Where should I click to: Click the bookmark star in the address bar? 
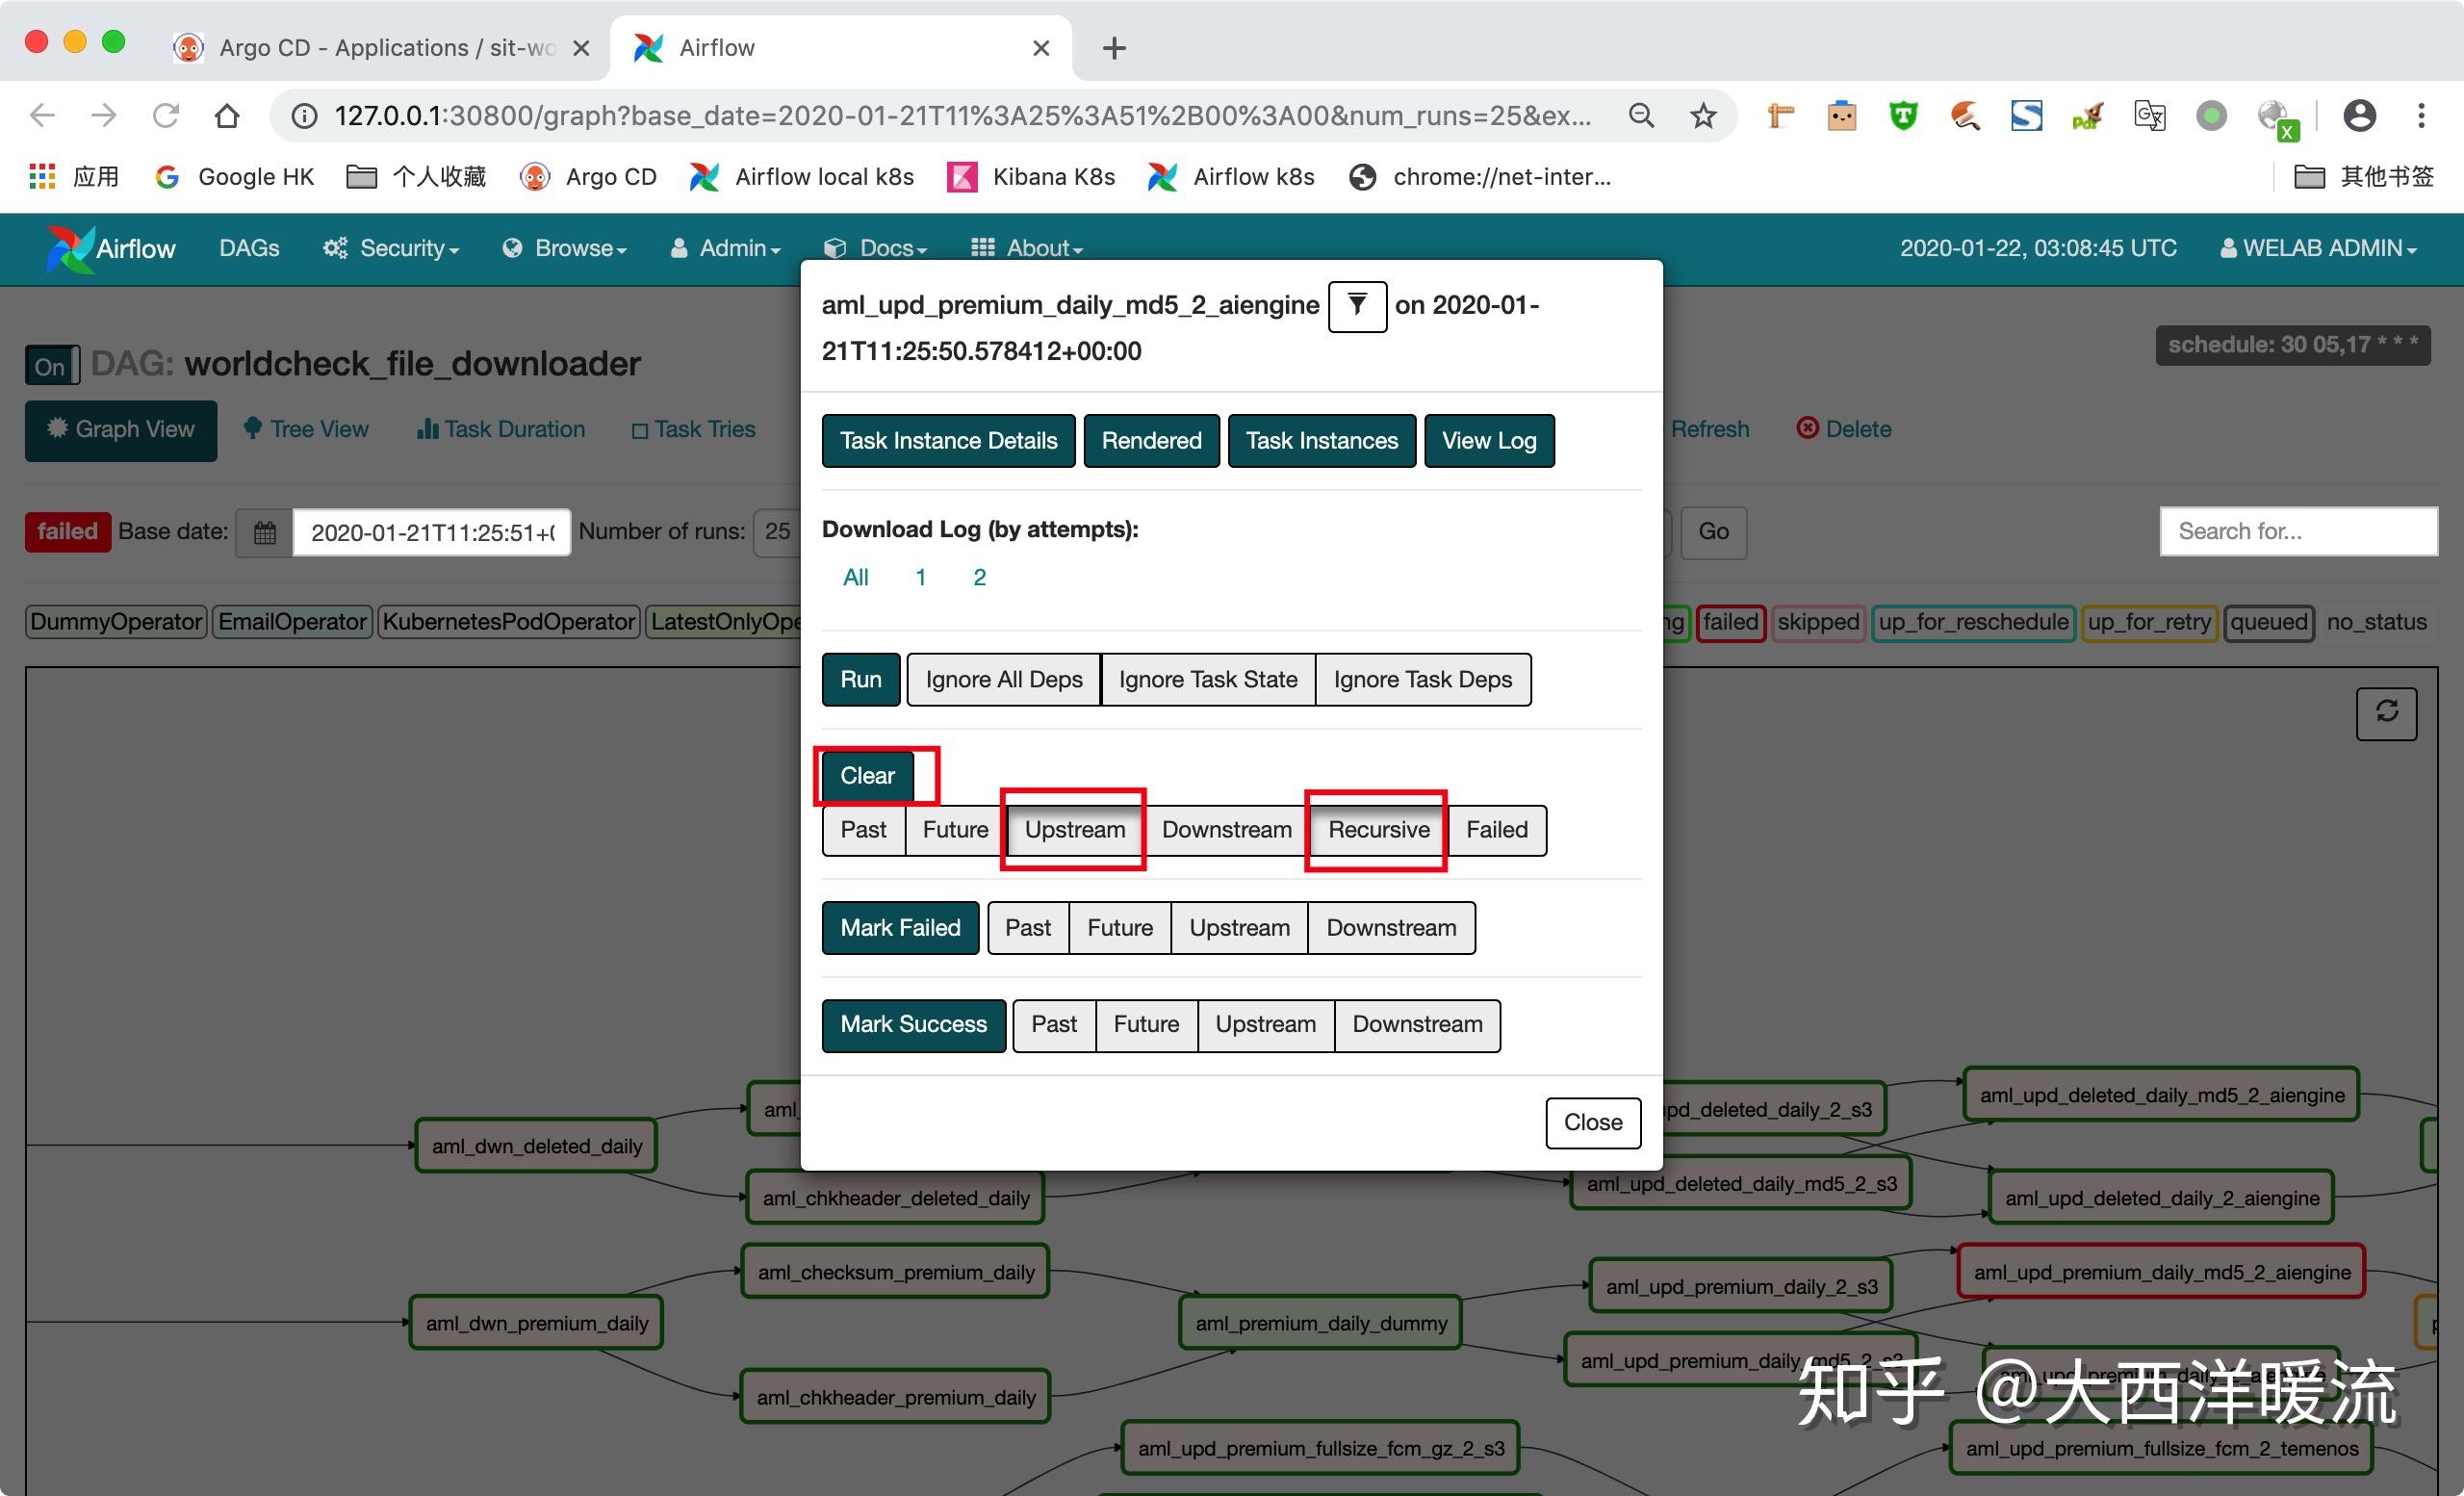(1702, 115)
